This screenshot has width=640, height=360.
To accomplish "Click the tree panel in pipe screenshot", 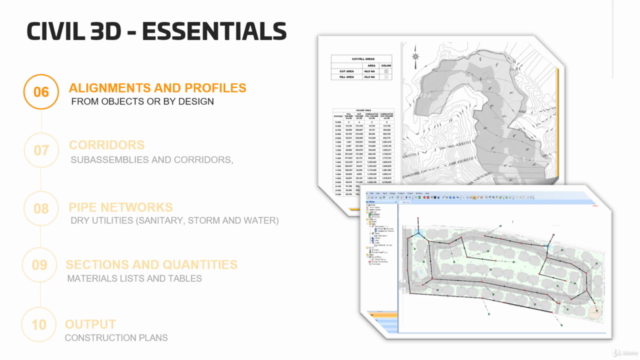I will 382,257.
